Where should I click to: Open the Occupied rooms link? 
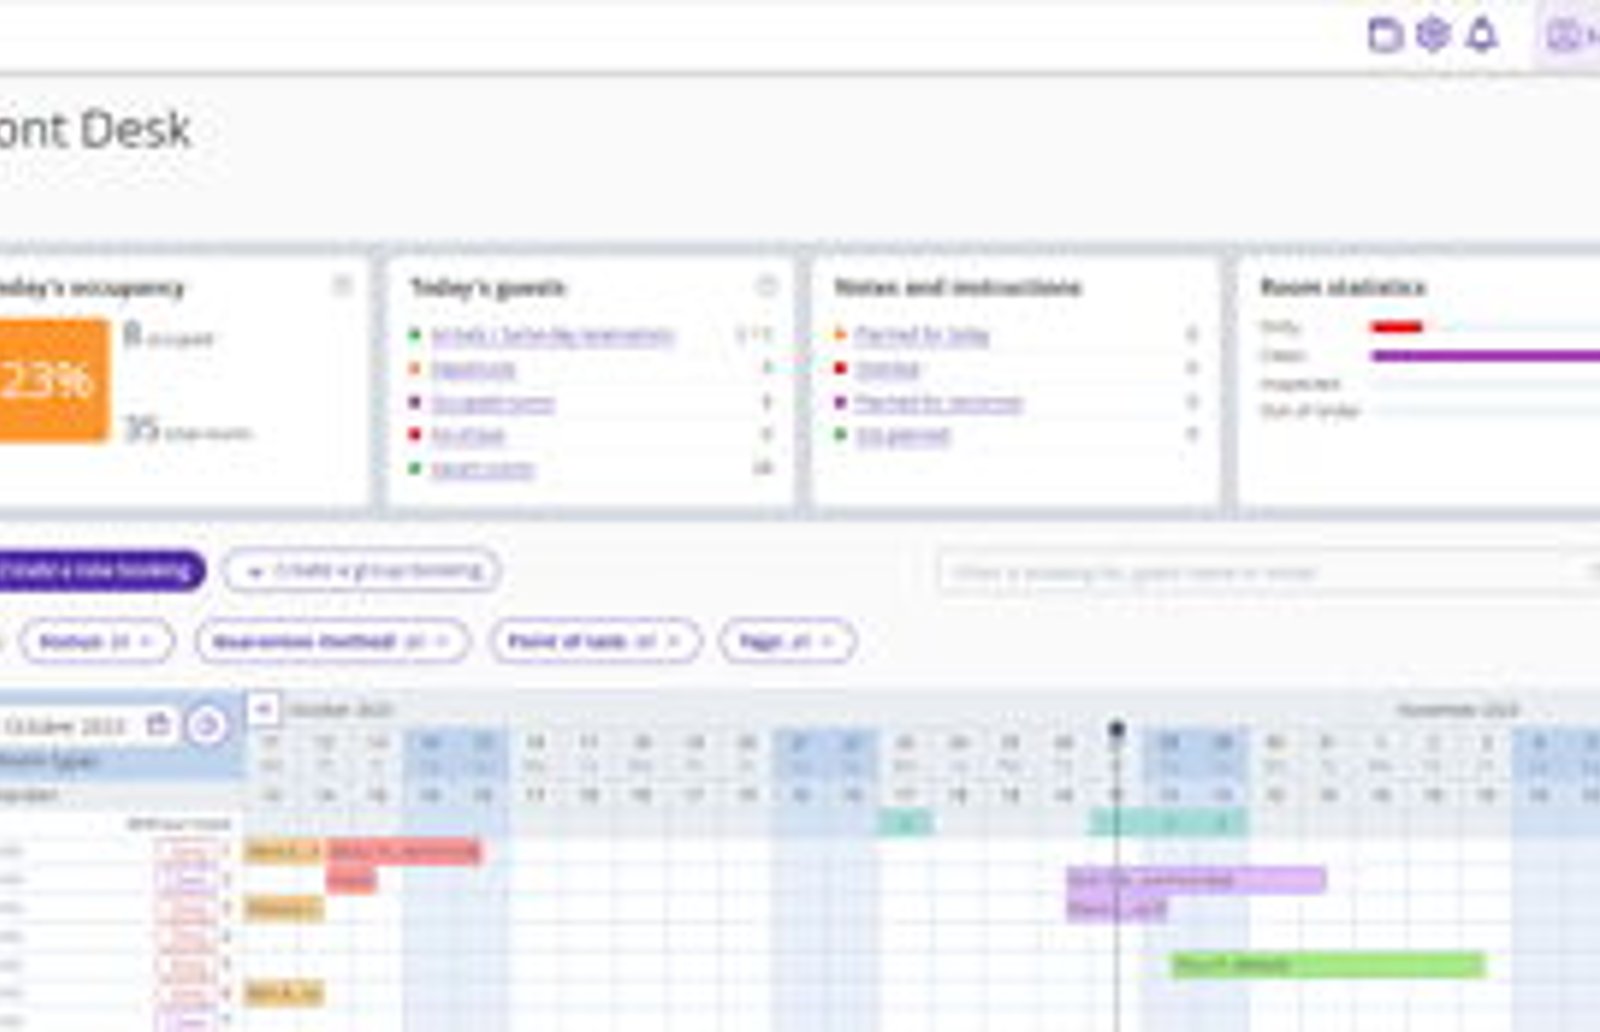[x=492, y=403]
